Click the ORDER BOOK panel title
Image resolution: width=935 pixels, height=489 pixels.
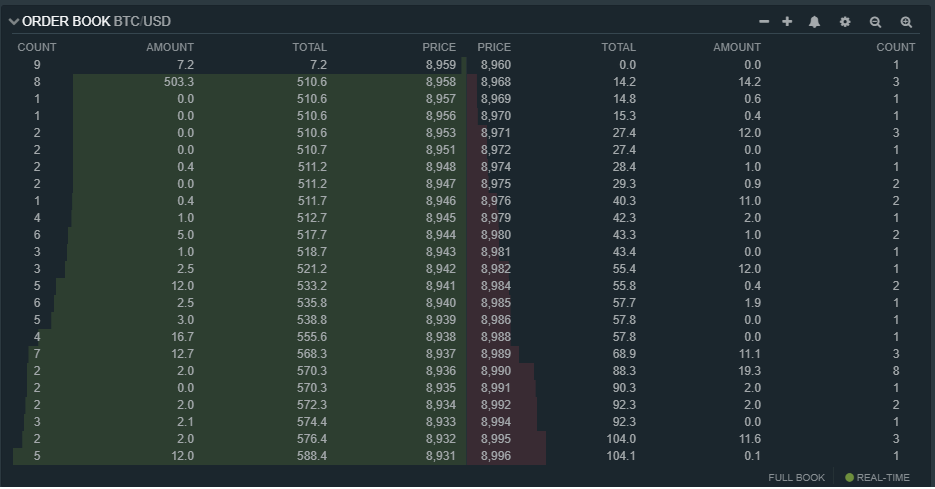point(66,21)
